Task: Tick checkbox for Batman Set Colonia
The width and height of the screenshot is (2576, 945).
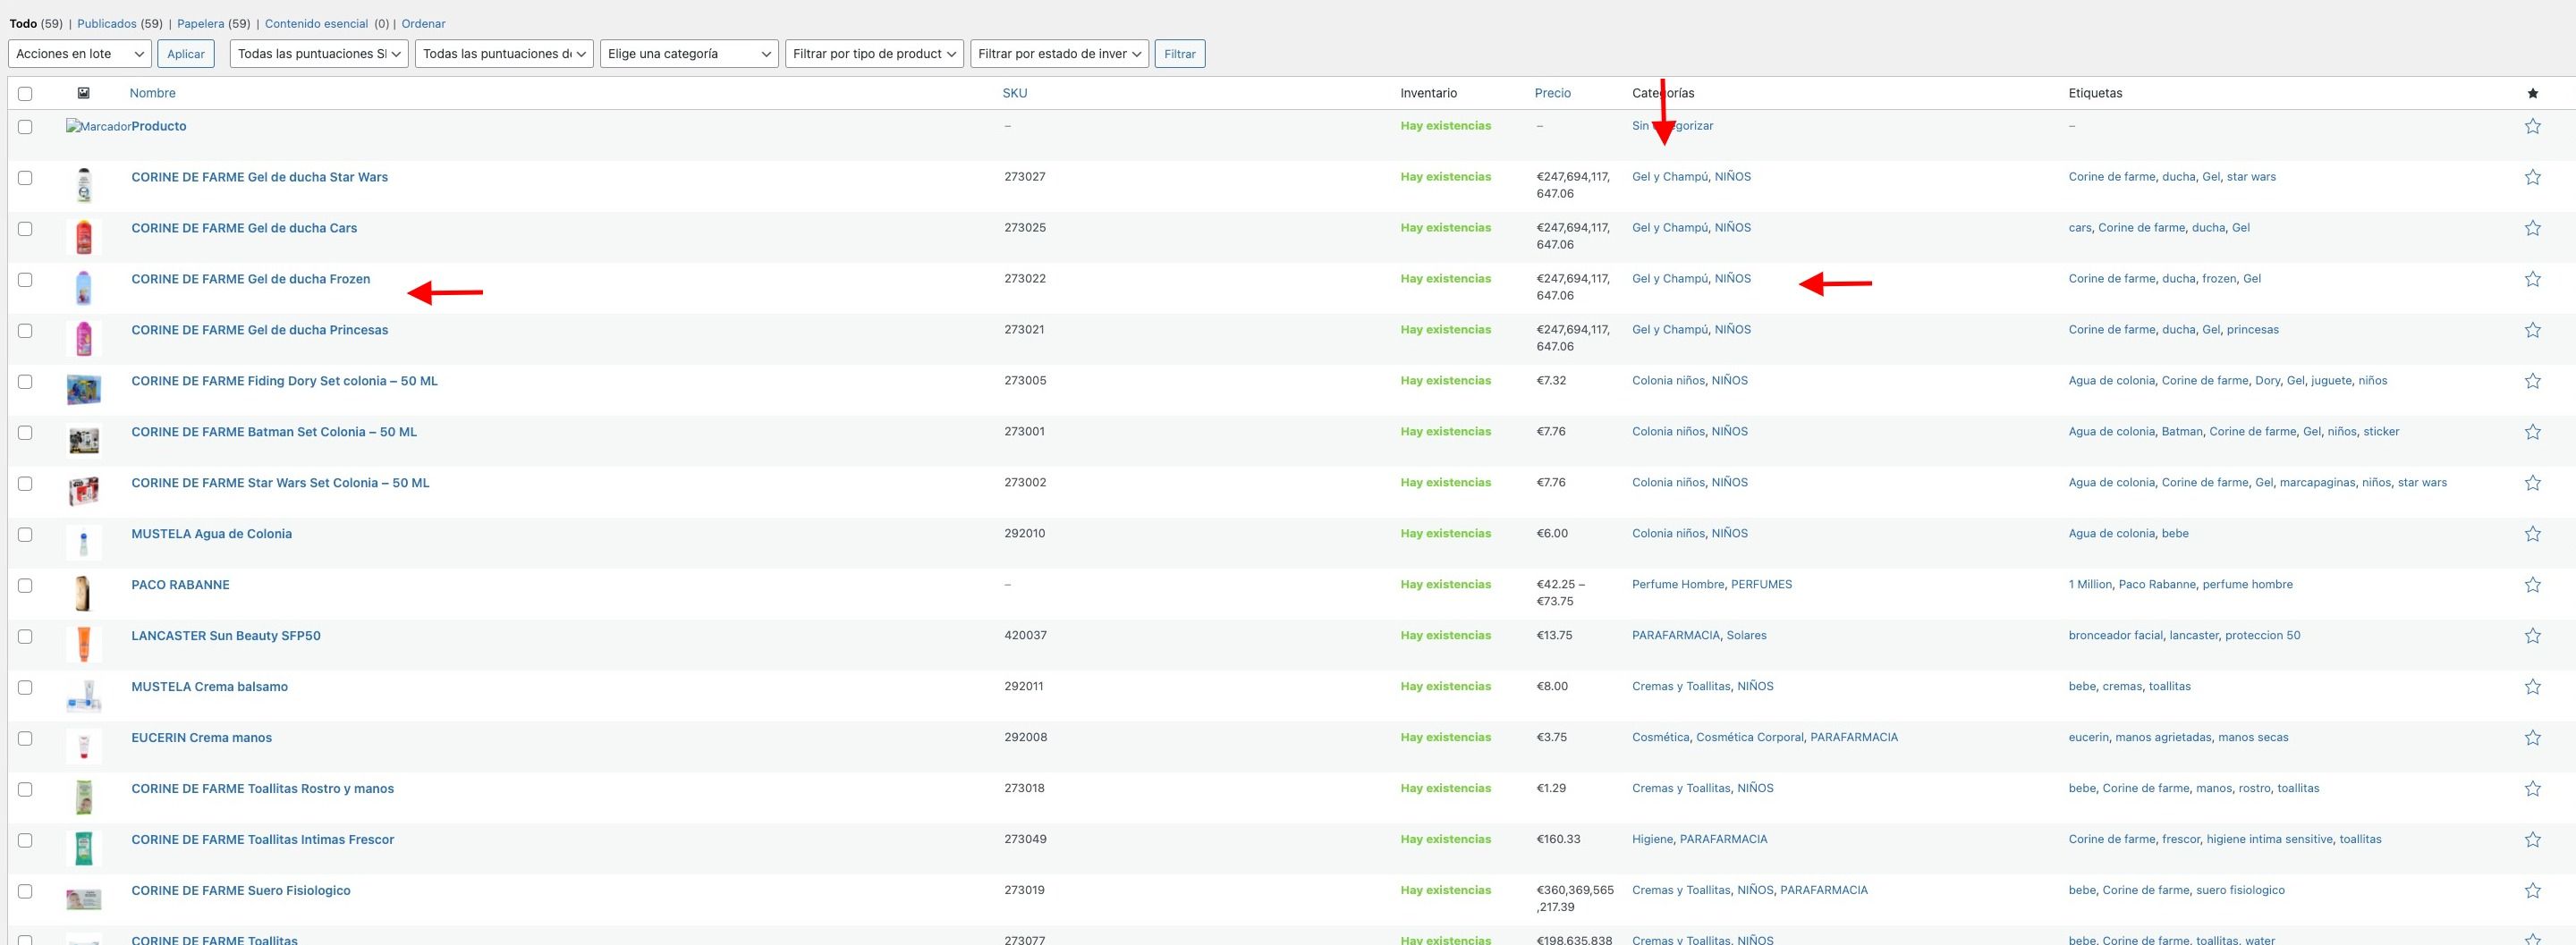Action: pyautogui.click(x=25, y=433)
